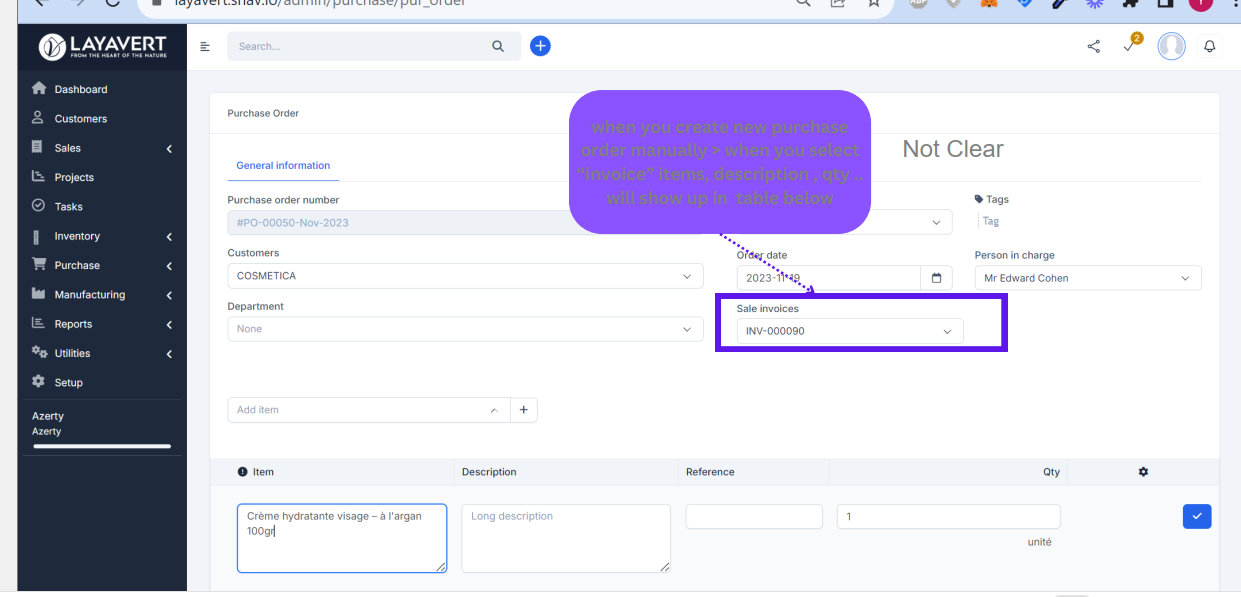The width and height of the screenshot is (1241, 597).
Task: Click the Long description text area
Action: [x=565, y=538]
